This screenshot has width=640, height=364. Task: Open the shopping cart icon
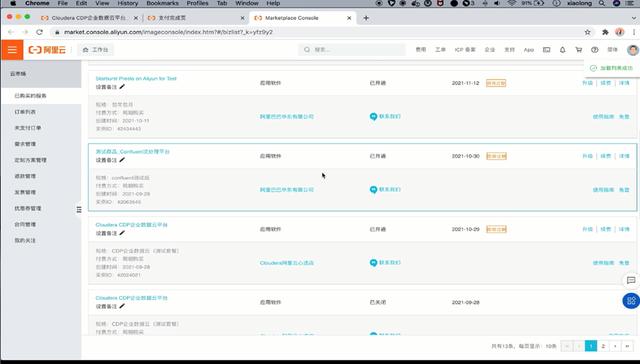578,50
